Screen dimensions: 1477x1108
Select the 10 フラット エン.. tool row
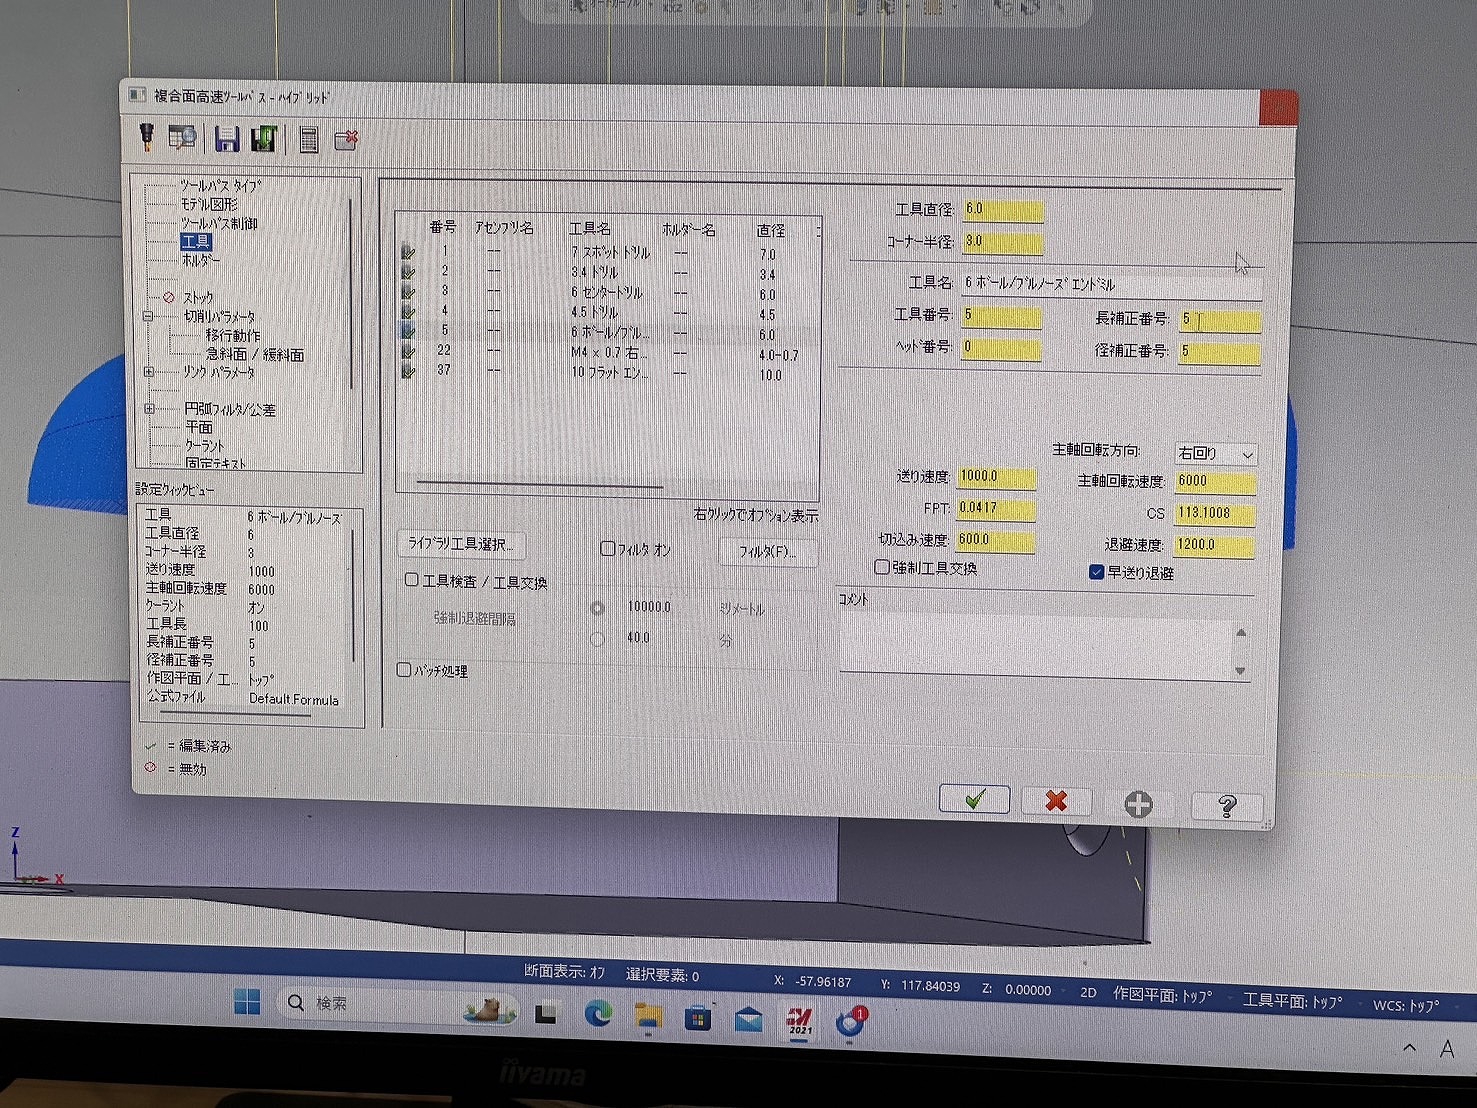click(x=610, y=373)
